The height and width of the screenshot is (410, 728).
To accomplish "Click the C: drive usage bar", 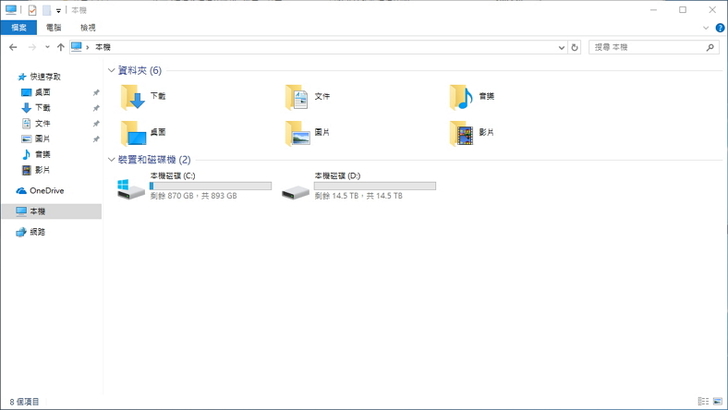I will point(211,186).
